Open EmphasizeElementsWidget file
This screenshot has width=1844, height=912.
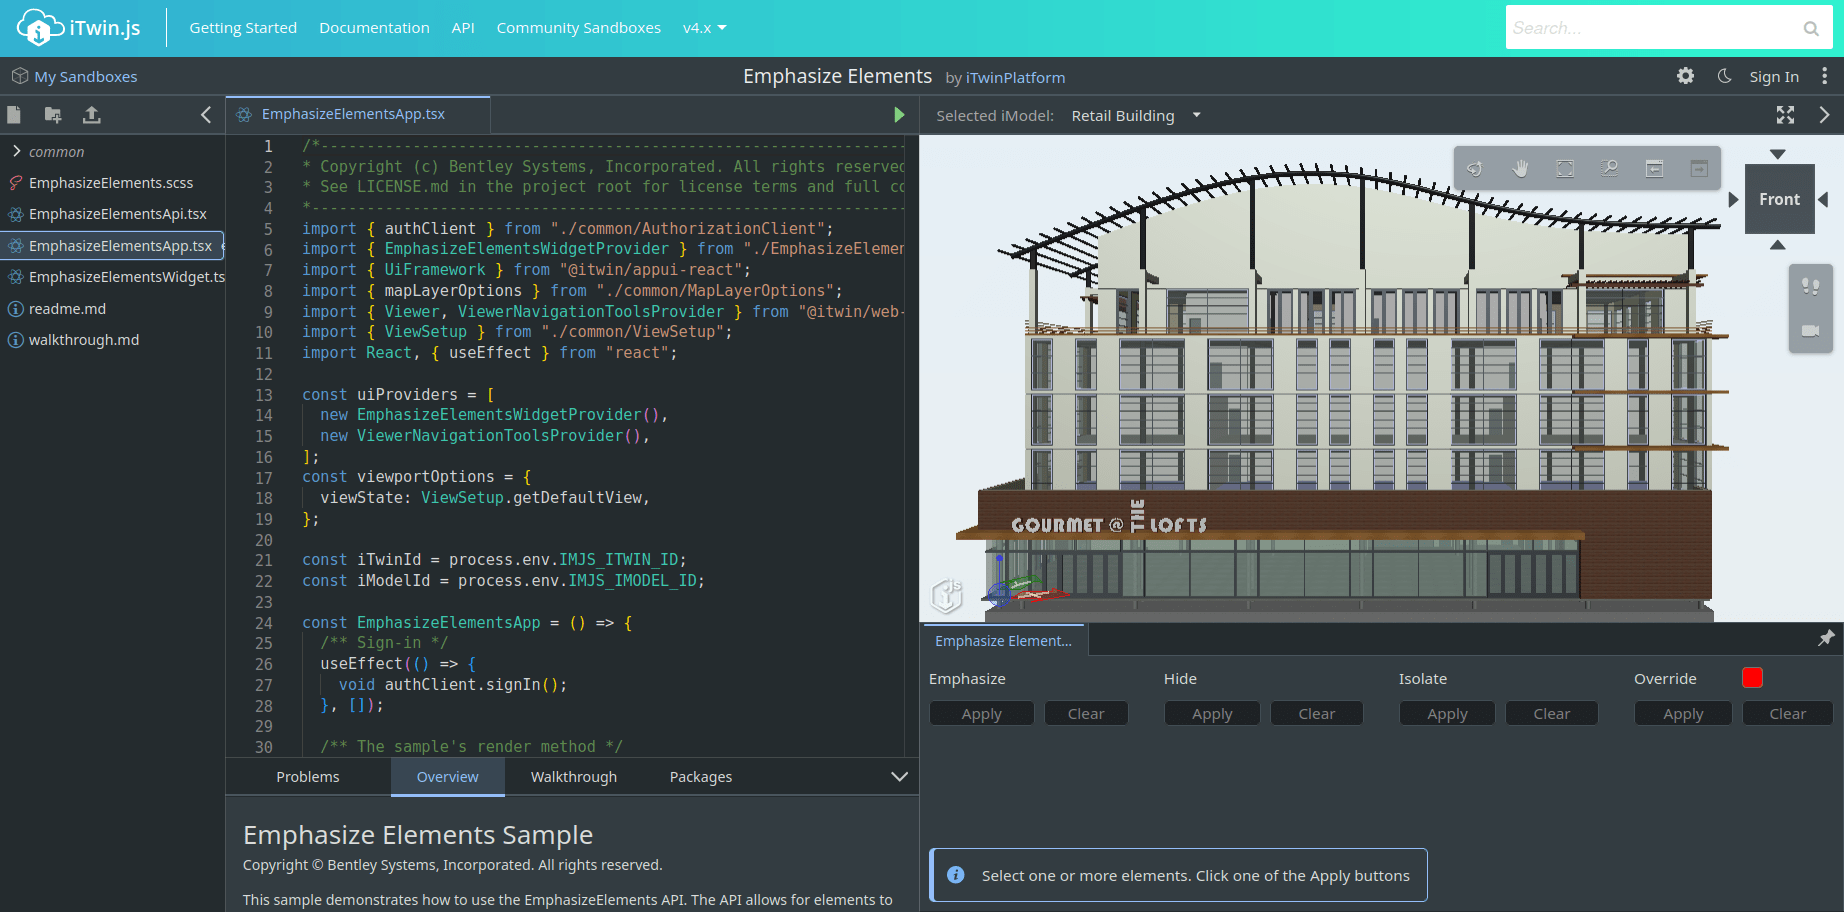pyautogui.click(x=112, y=277)
